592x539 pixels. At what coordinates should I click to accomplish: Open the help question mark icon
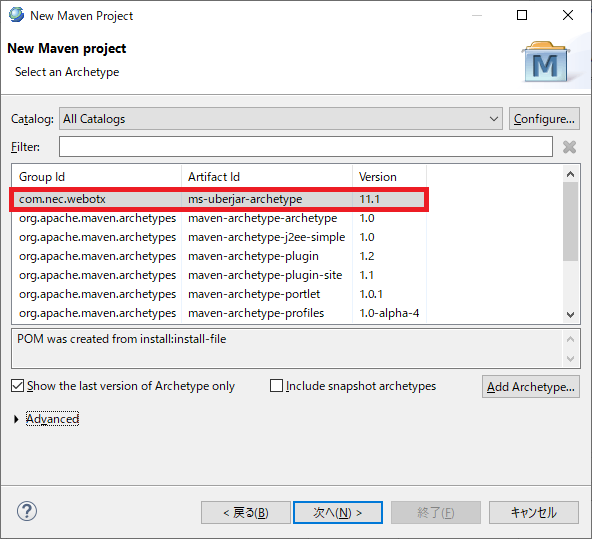27,511
